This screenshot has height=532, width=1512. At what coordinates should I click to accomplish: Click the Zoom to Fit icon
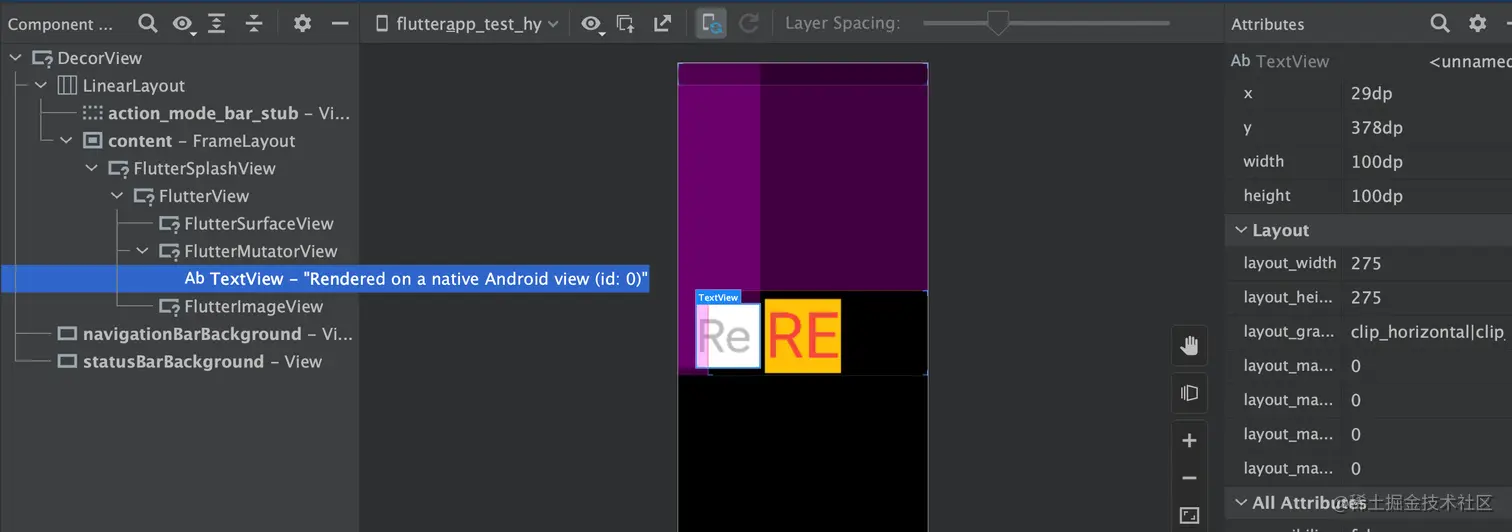(x=1189, y=515)
